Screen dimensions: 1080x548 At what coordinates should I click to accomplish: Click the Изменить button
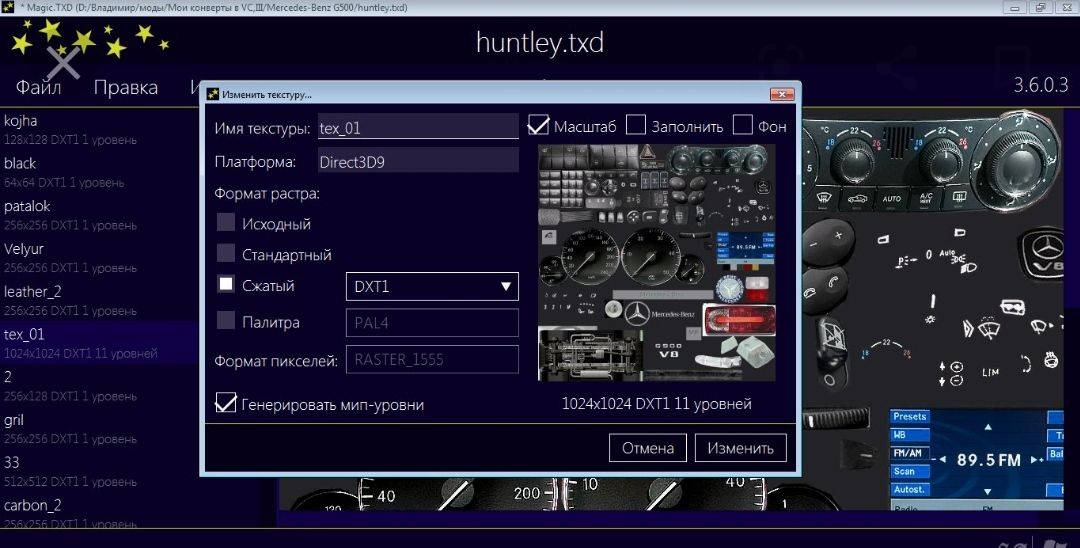pyautogui.click(x=740, y=448)
